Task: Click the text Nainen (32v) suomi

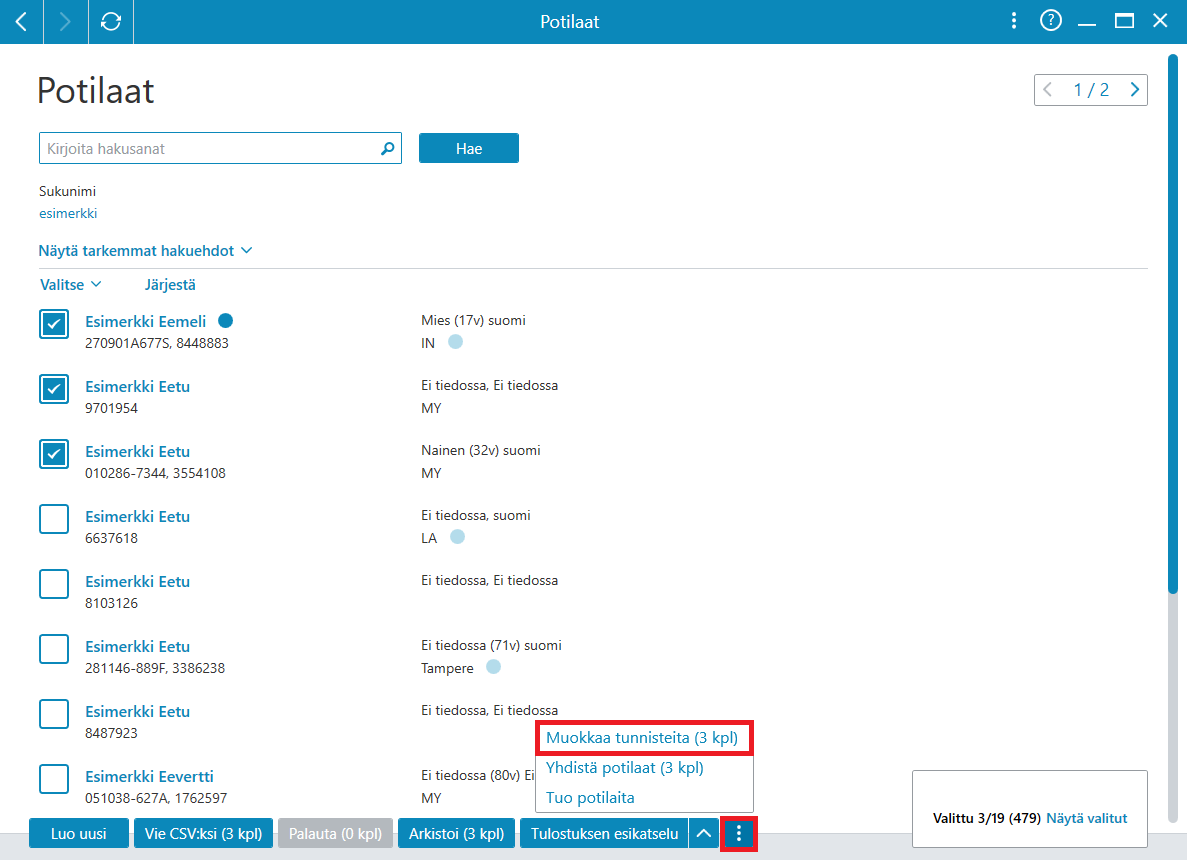Action: (x=481, y=450)
